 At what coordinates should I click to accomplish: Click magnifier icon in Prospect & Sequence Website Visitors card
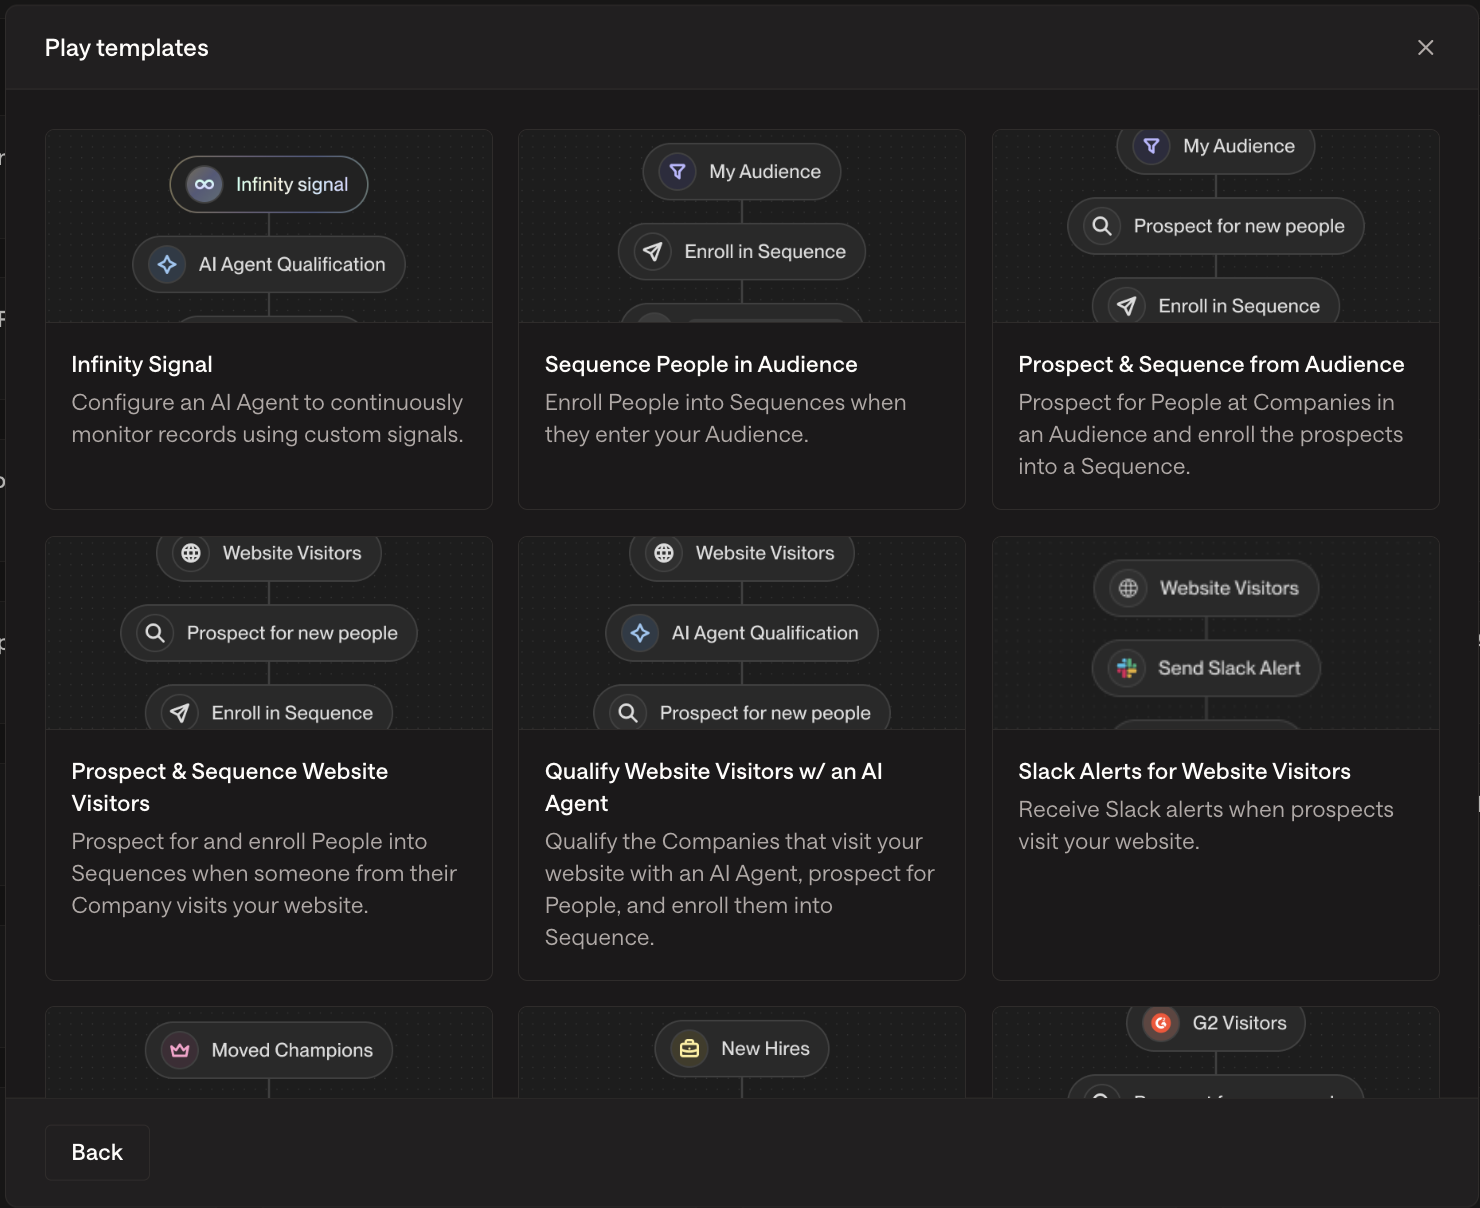[x=155, y=633]
